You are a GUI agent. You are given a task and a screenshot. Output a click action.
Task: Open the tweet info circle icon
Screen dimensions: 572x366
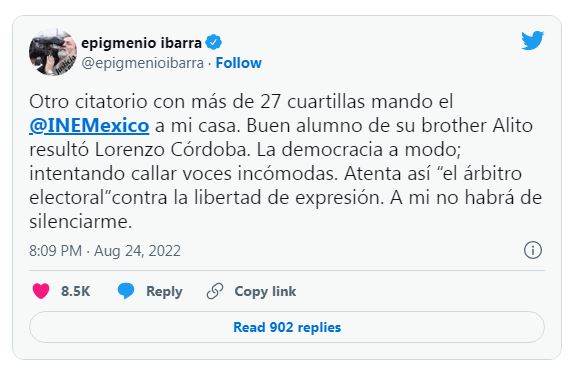[533, 250]
